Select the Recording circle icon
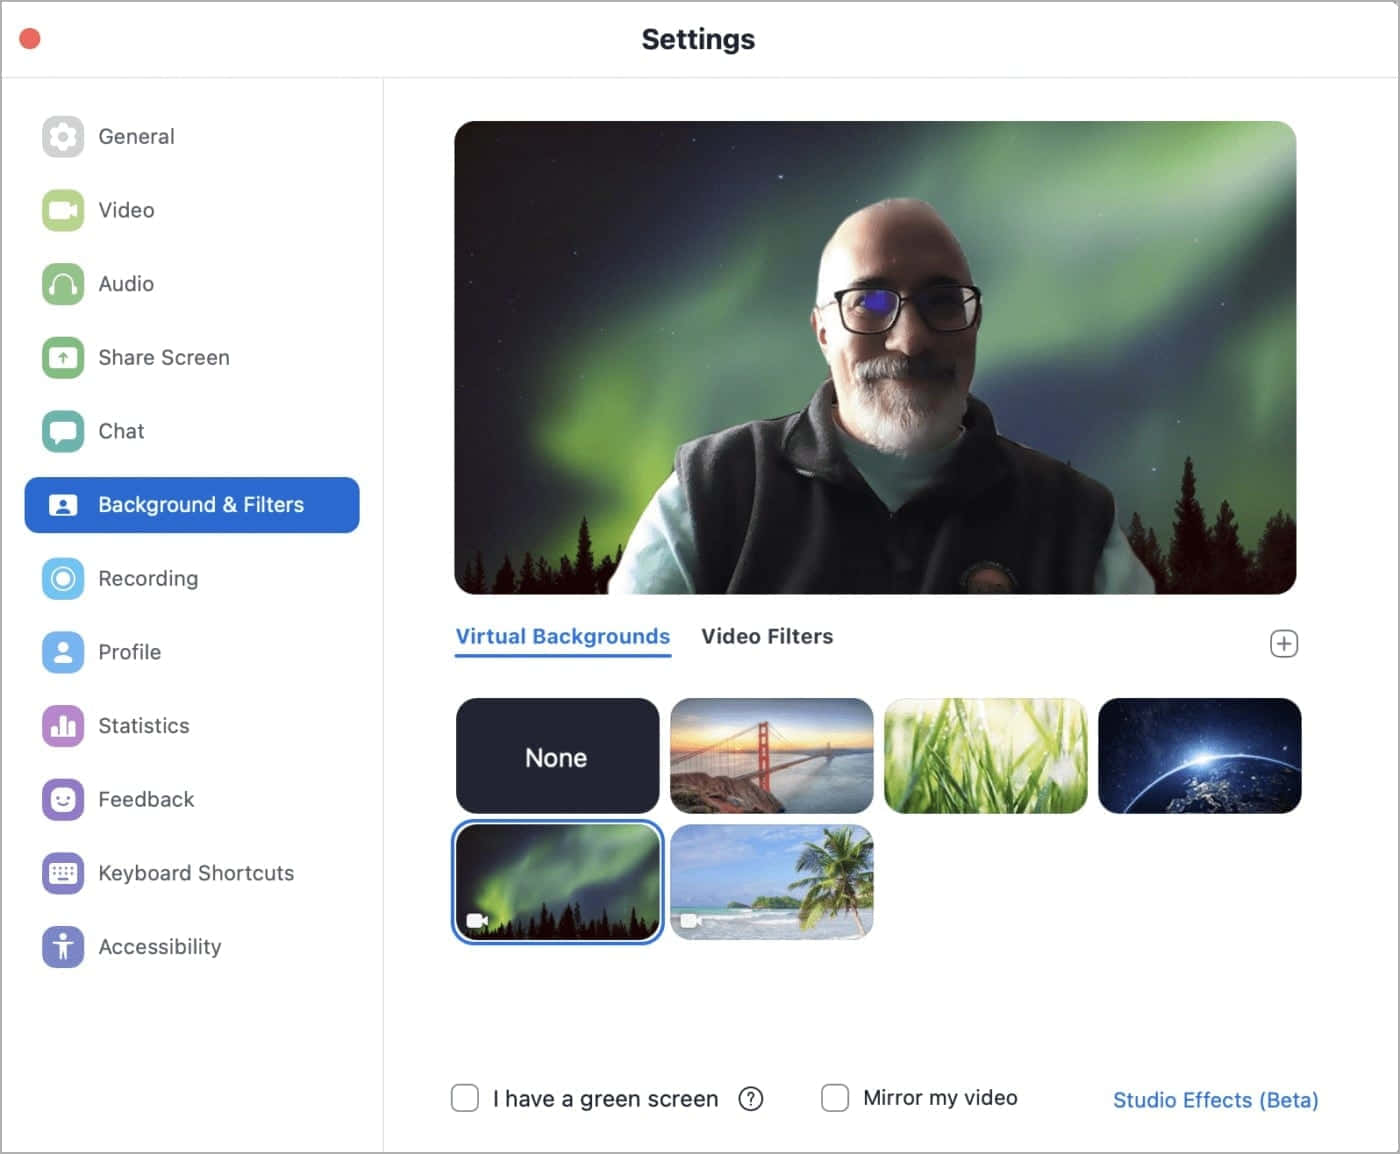Viewport: 1400px width, 1154px height. [63, 578]
